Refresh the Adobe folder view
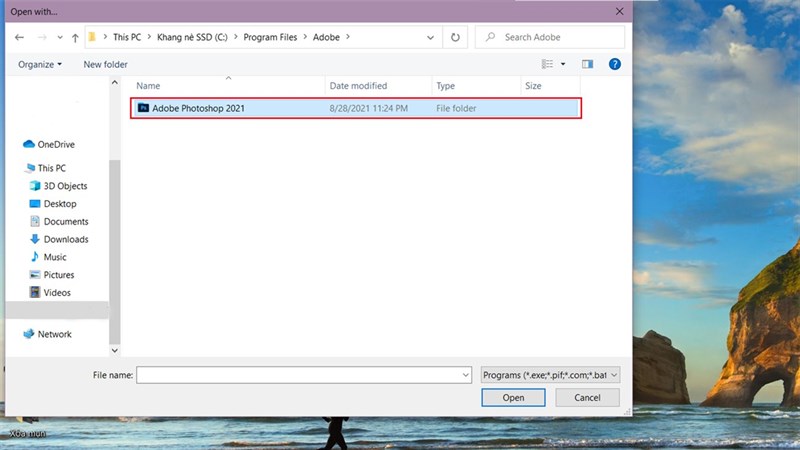The image size is (800, 450). [456, 37]
